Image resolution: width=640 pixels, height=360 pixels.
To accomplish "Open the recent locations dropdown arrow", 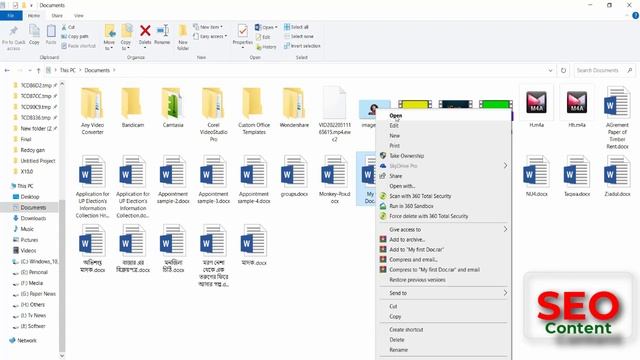I will point(29,70).
